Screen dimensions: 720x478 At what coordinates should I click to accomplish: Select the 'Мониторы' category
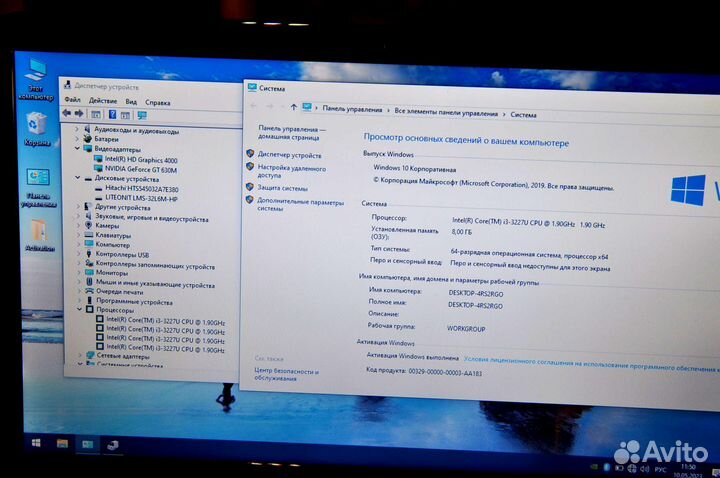pos(112,273)
